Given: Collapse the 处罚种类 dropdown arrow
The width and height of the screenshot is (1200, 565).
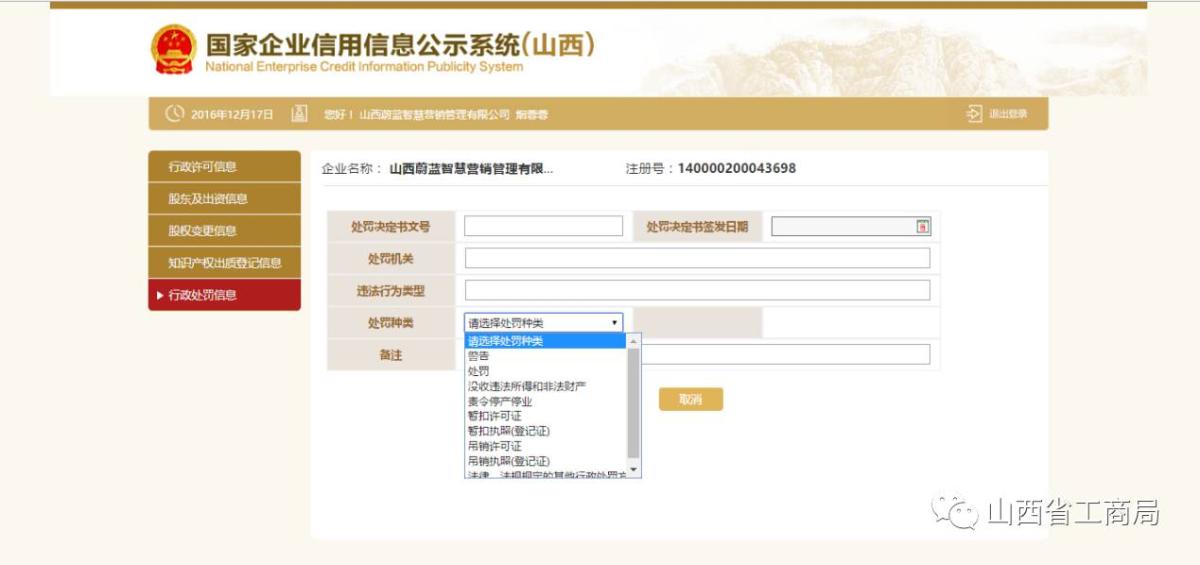Looking at the screenshot, I should click(x=614, y=323).
